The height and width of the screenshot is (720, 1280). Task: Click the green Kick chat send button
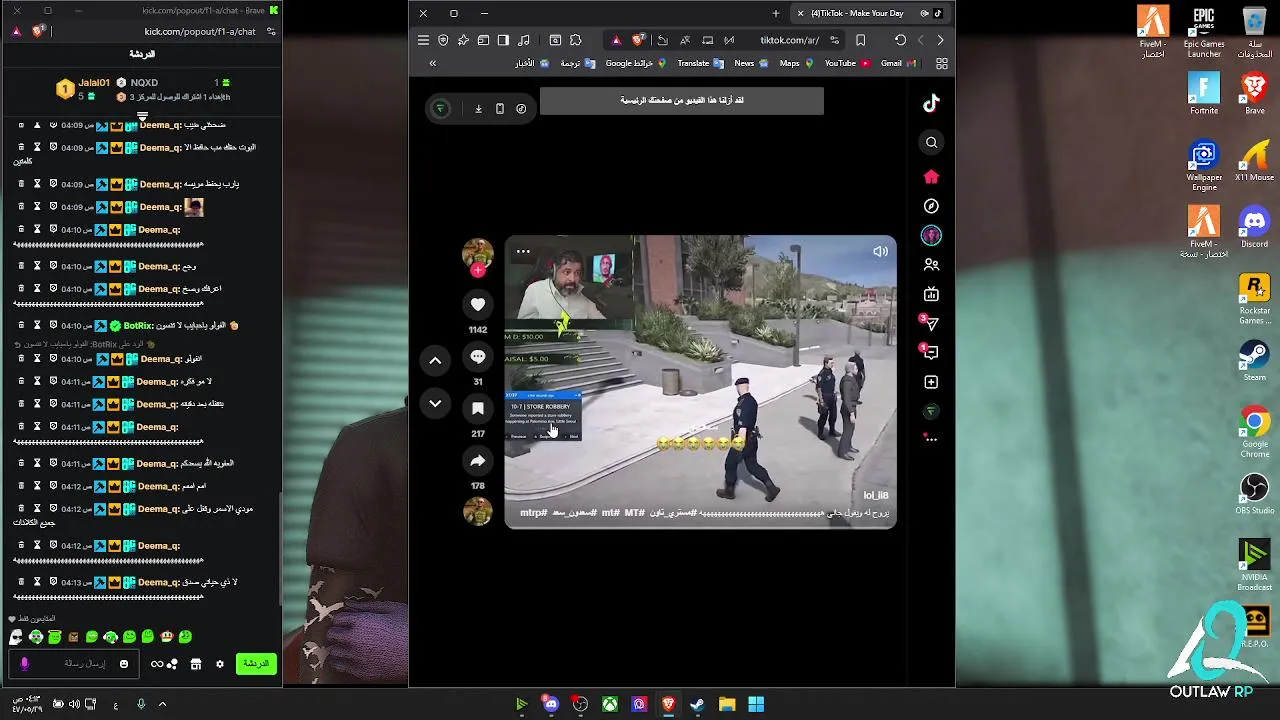click(257, 663)
